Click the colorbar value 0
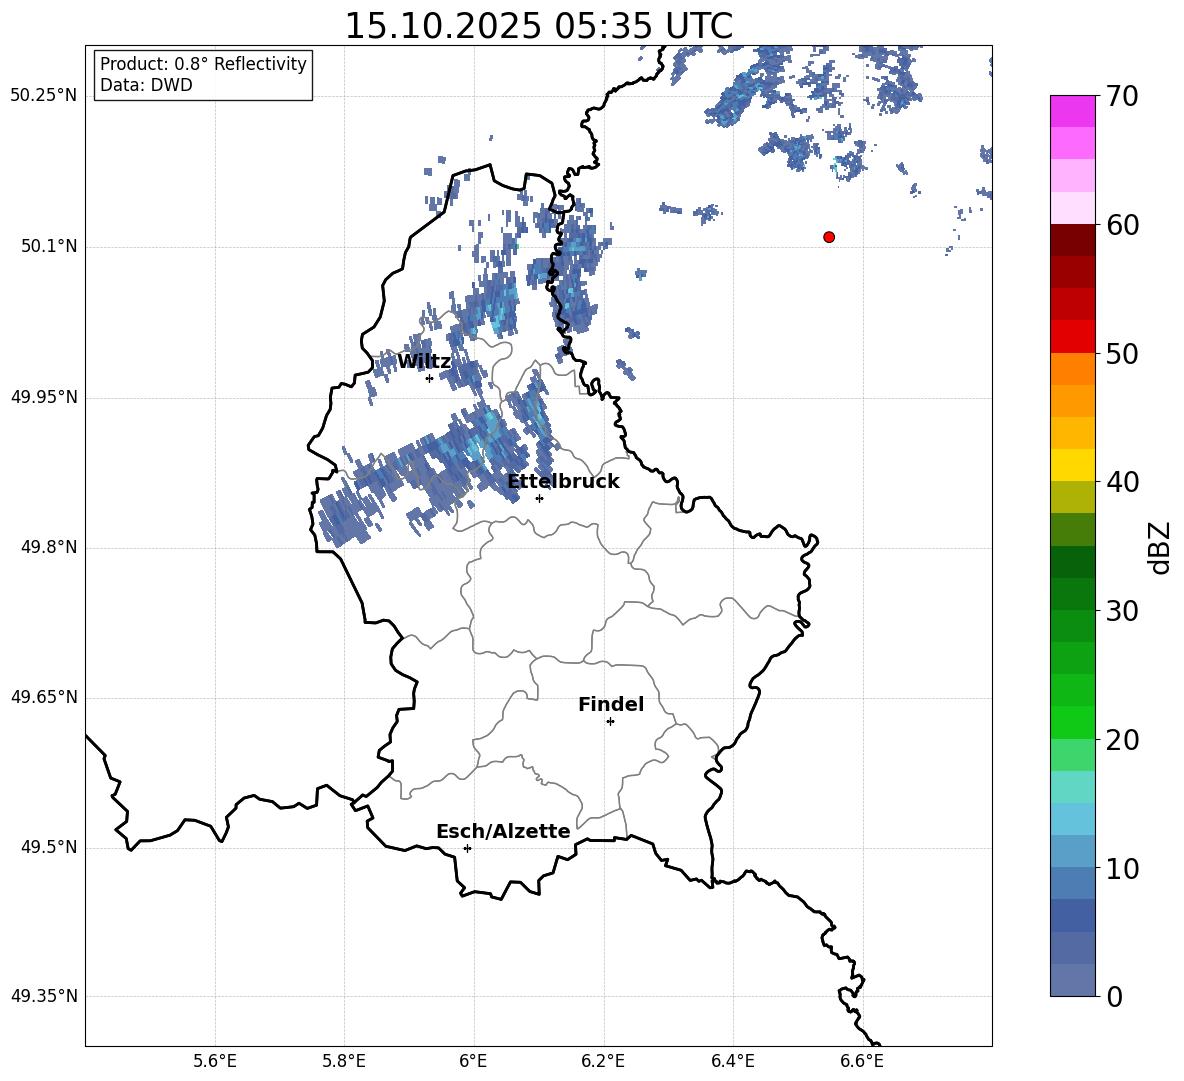Screen dimensions: 1184x1081 1114,996
